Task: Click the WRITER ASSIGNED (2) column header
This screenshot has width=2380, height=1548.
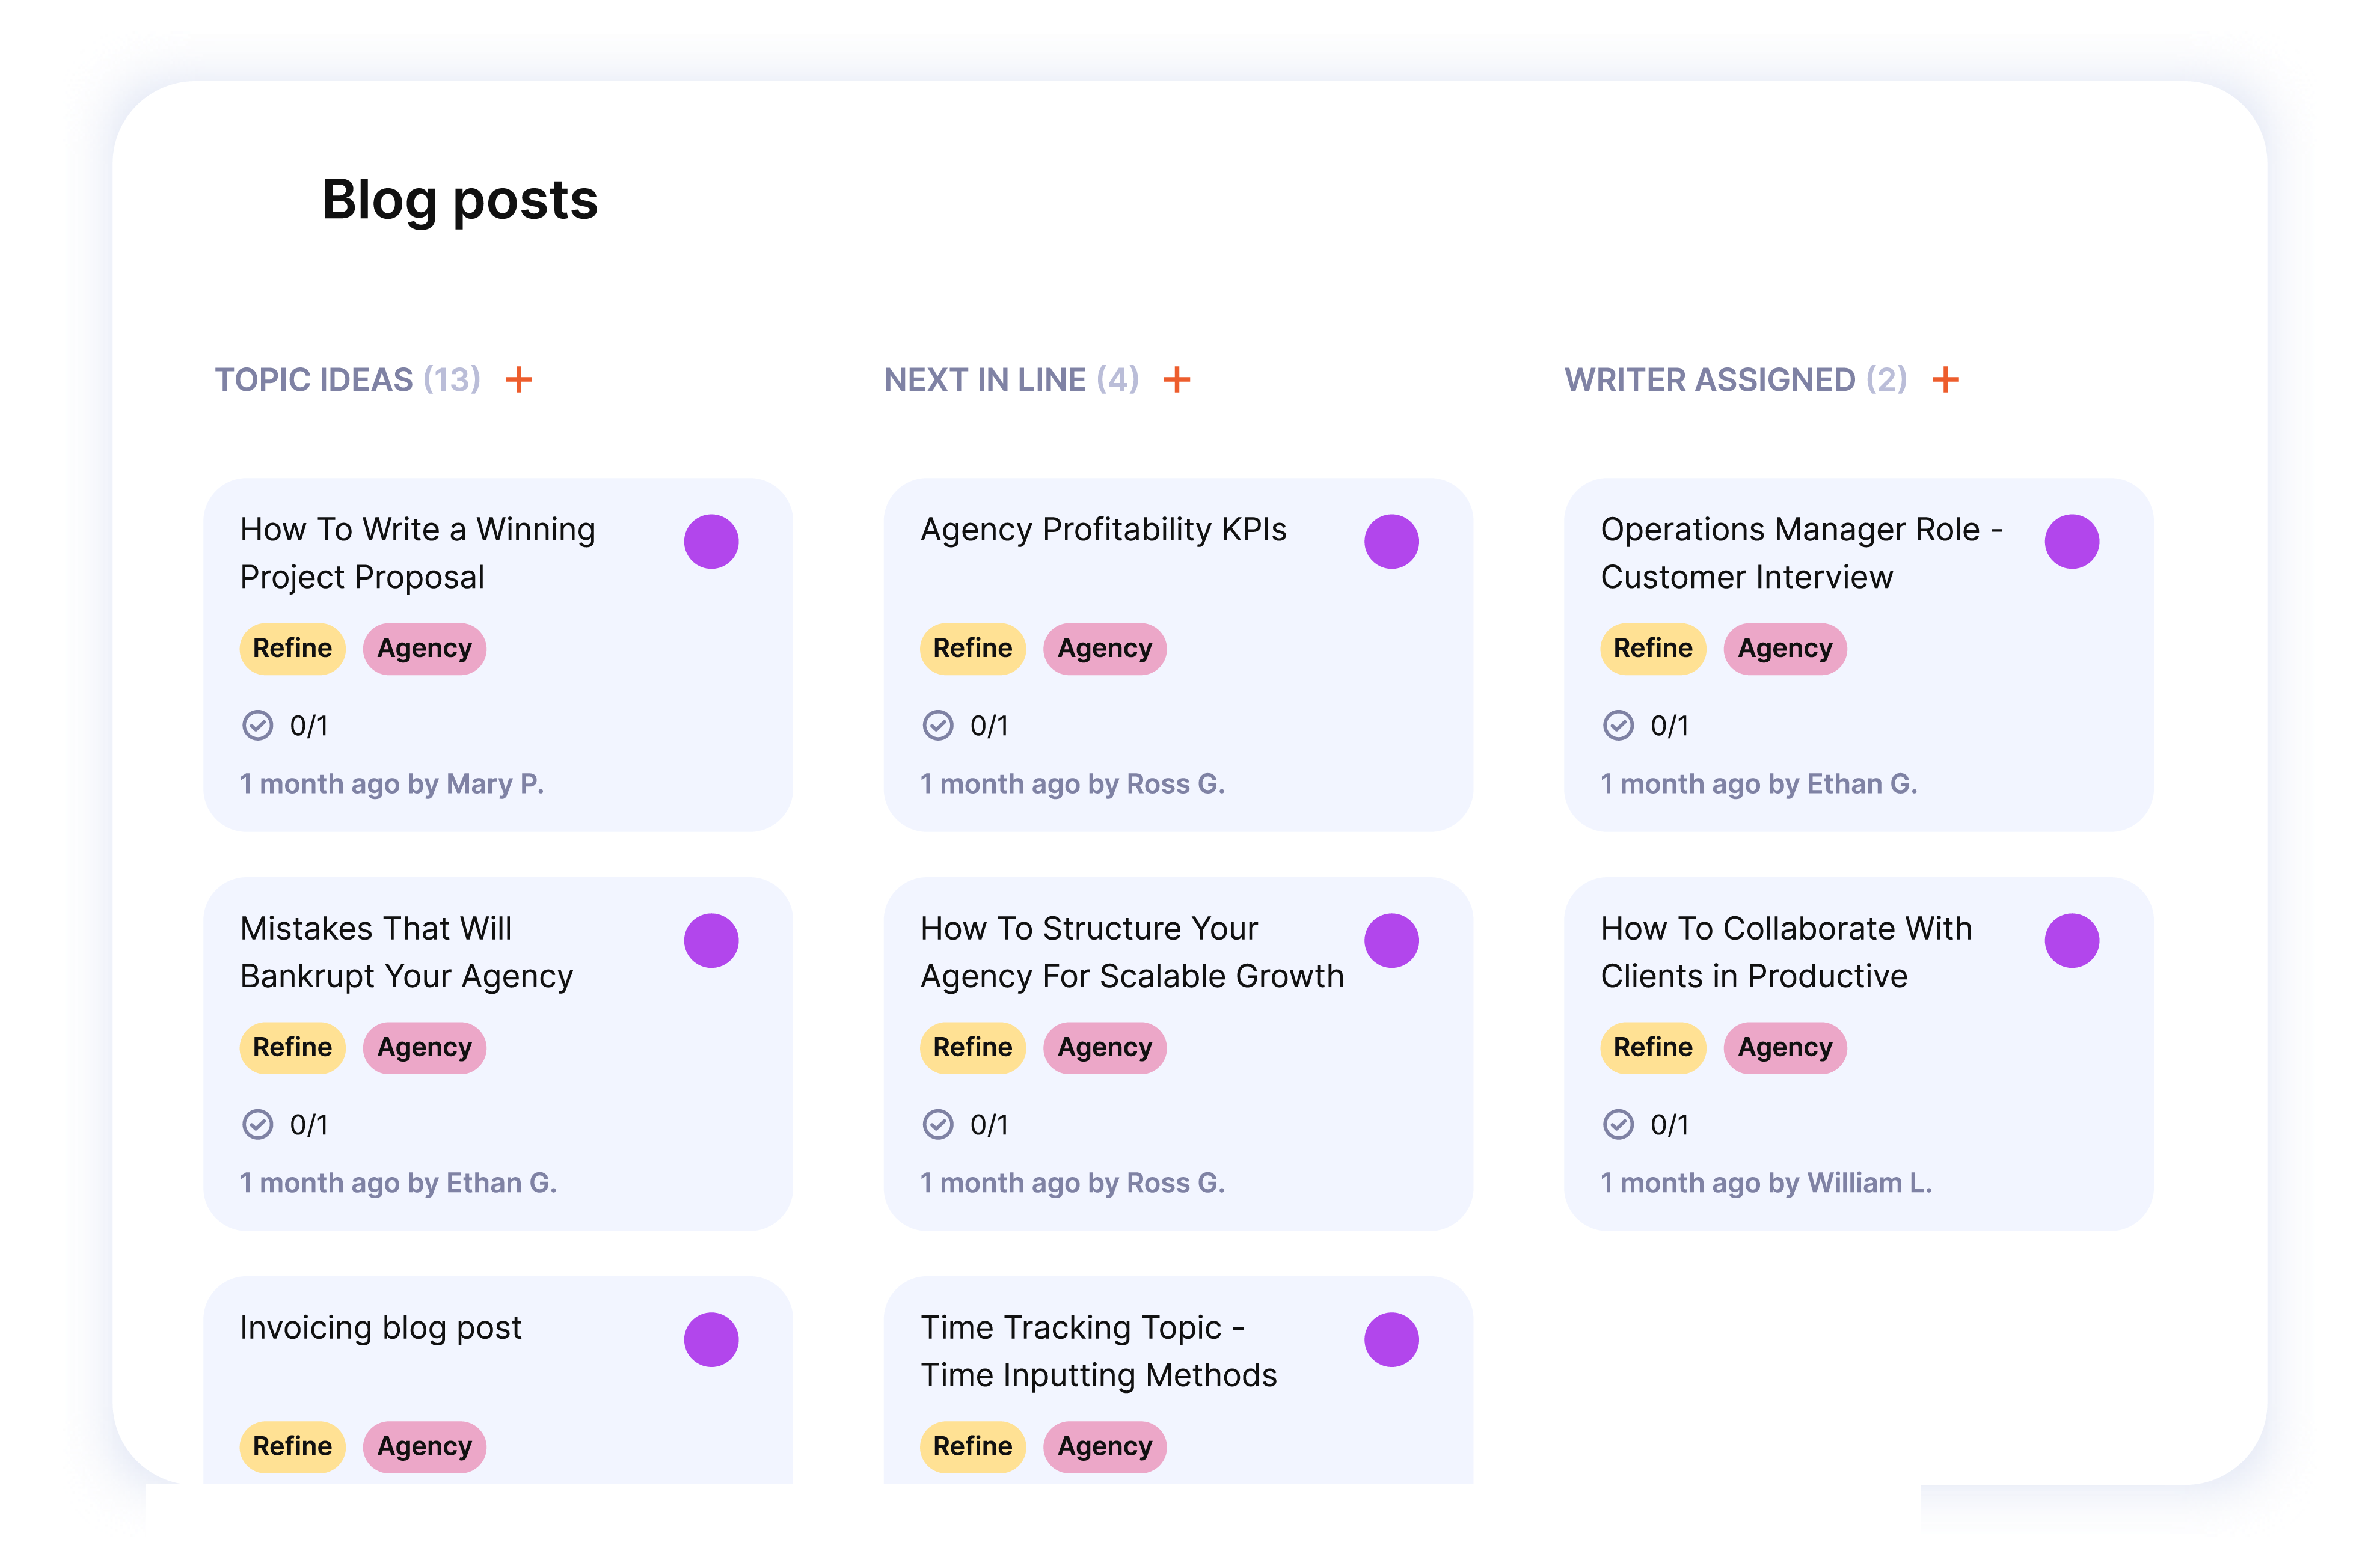Action: (x=1736, y=380)
